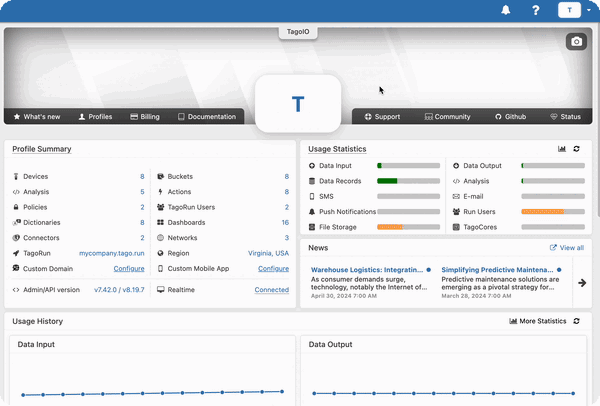
Task: Click the Data Records usage bar
Action: [409, 181]
